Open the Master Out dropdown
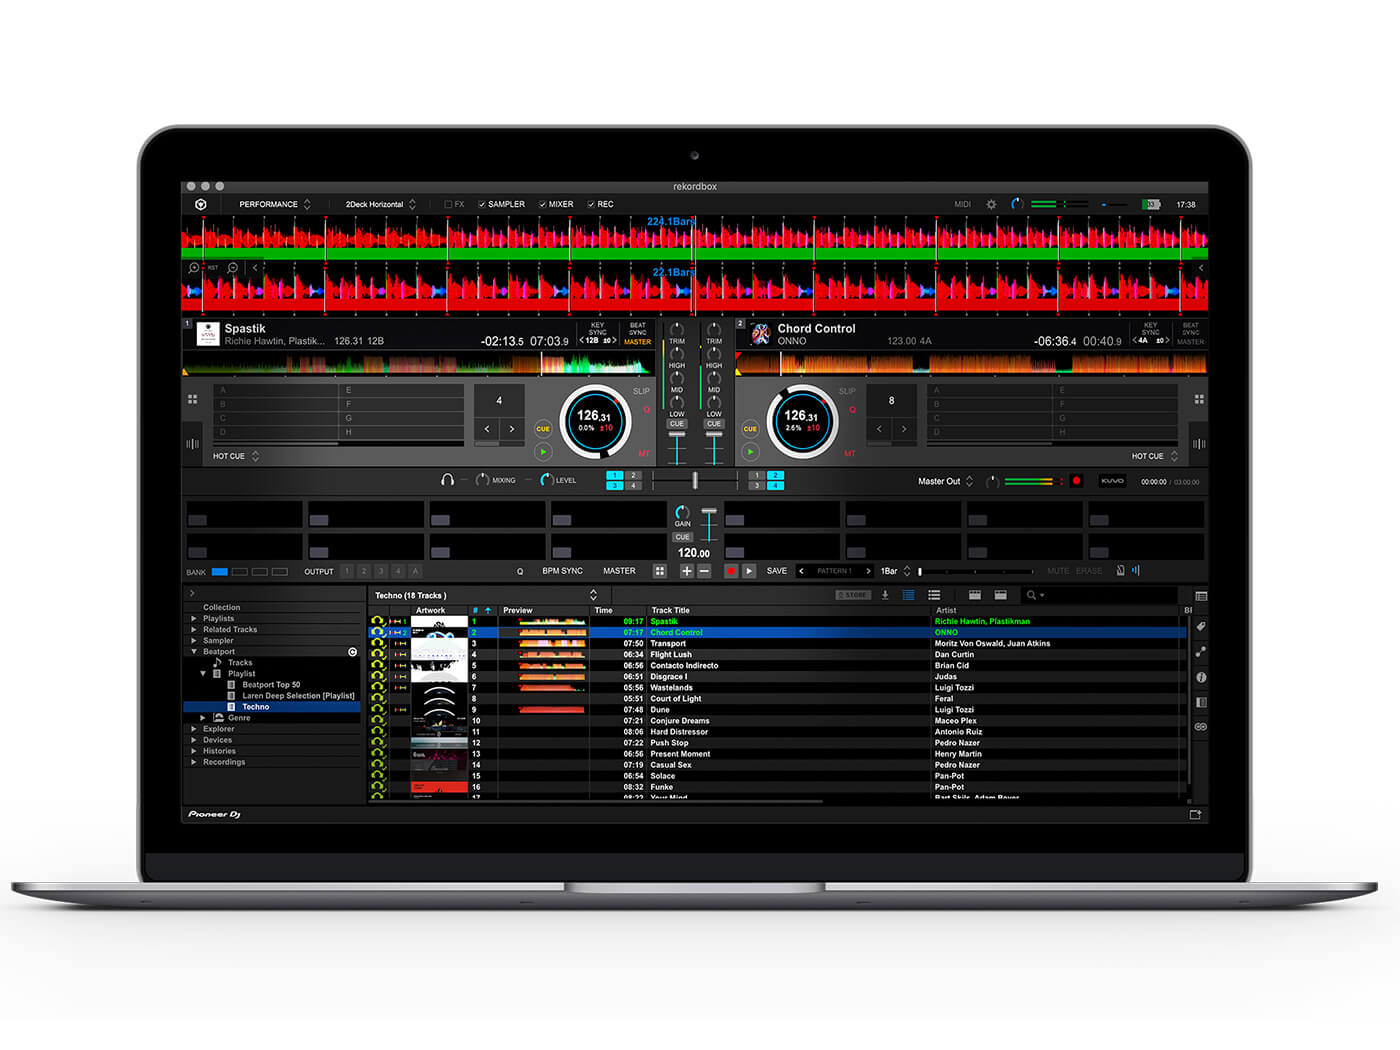 tap(946, 481)
